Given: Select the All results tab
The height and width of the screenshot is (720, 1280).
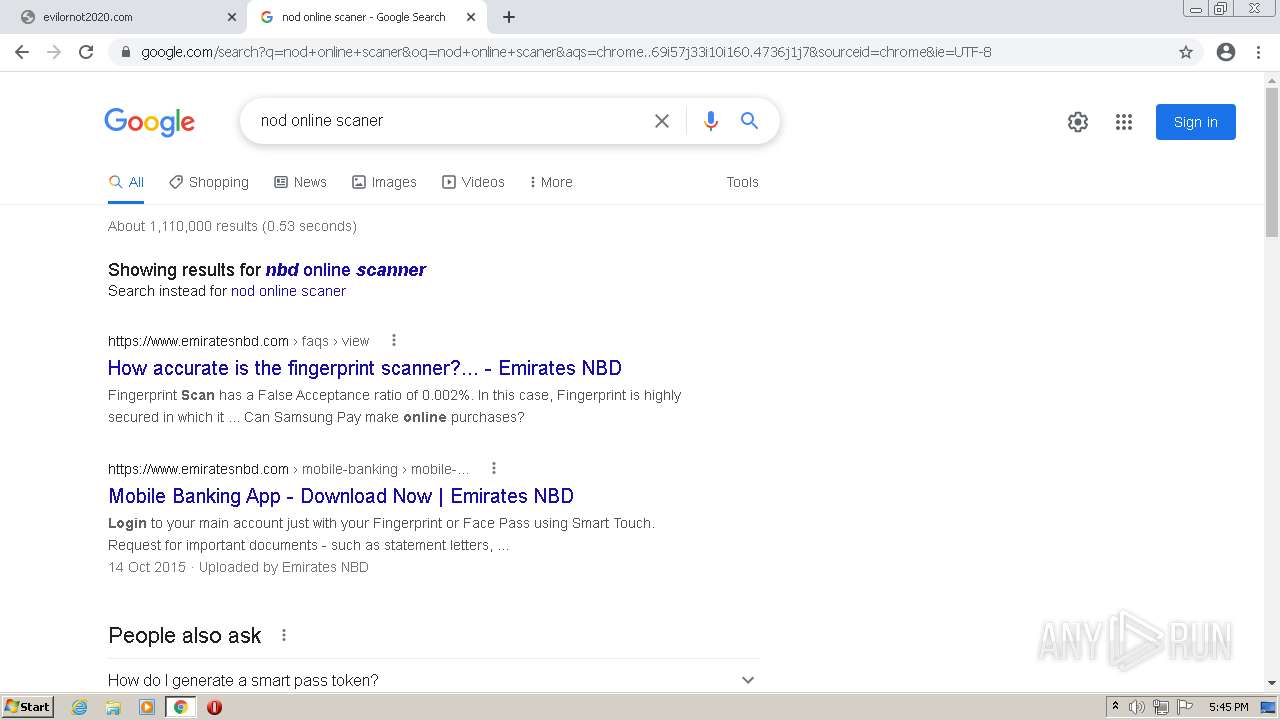Looking at the screenshot, I should click(126, 182).
